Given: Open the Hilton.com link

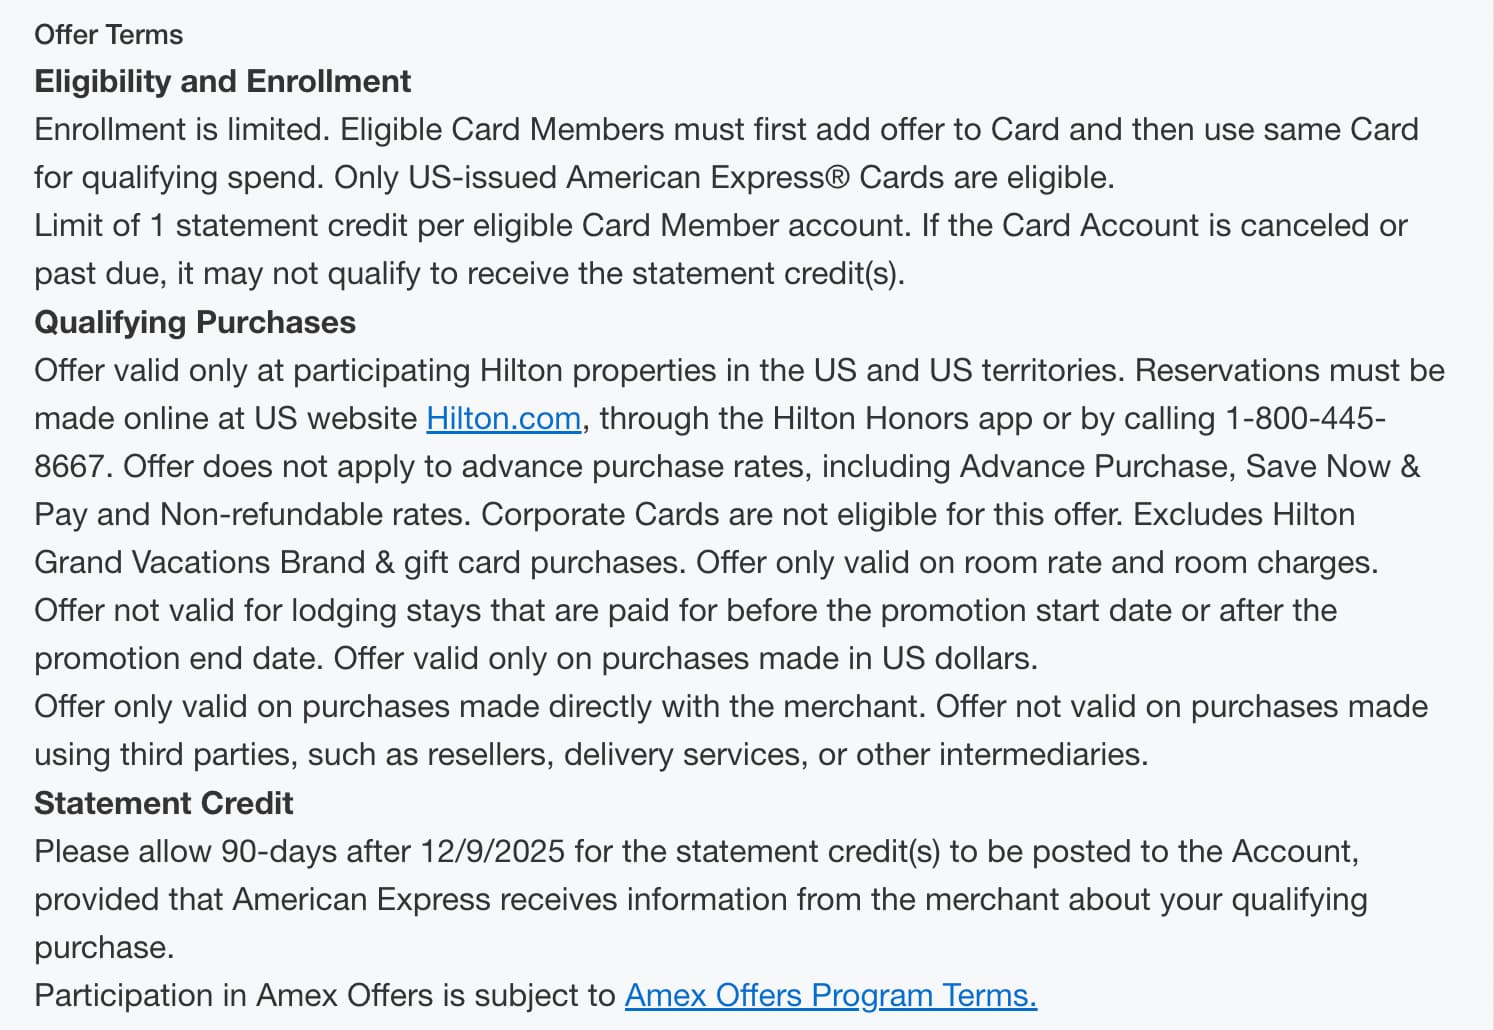Looking at the screenshot, I should coord(503,418).
